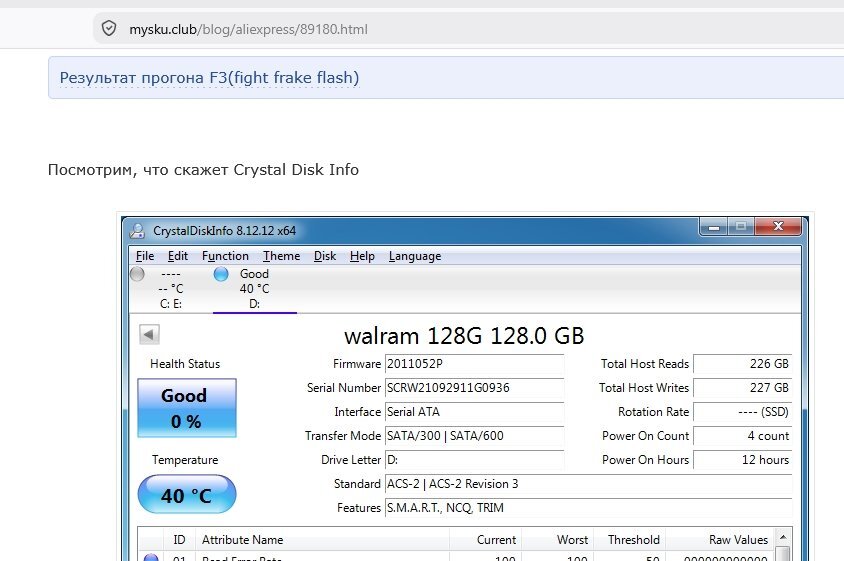Open the Disk menu
Screen dimensions: 844x561
point(325,256)
